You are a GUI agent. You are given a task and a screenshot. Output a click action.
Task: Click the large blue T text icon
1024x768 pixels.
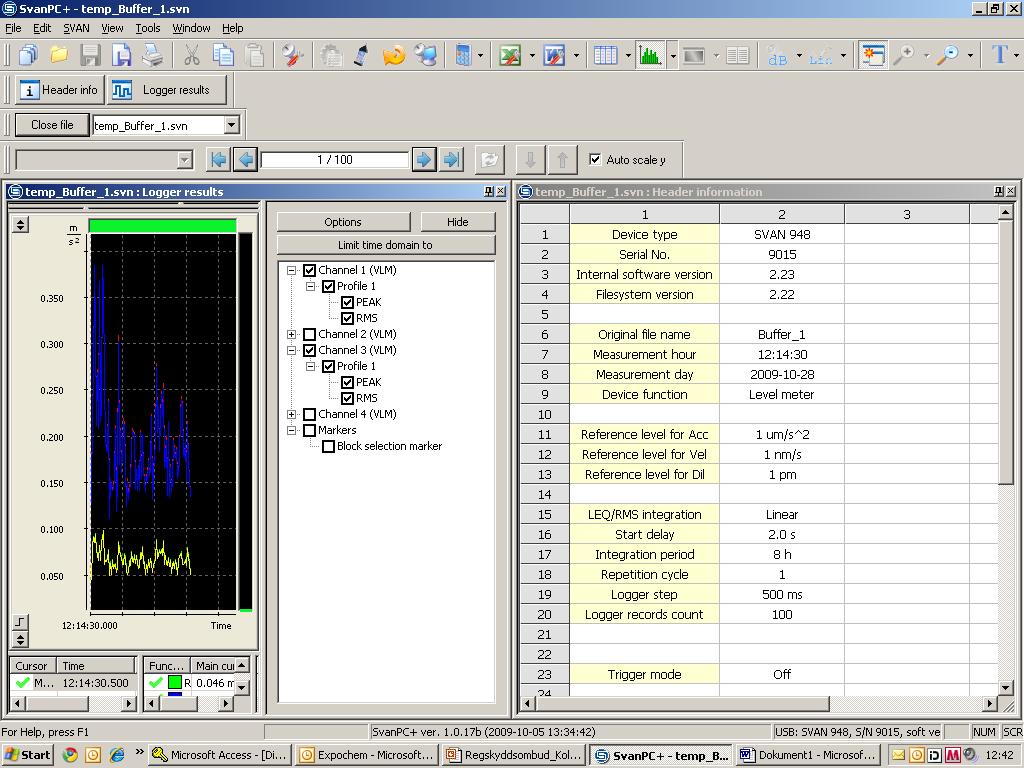[999, 54]
